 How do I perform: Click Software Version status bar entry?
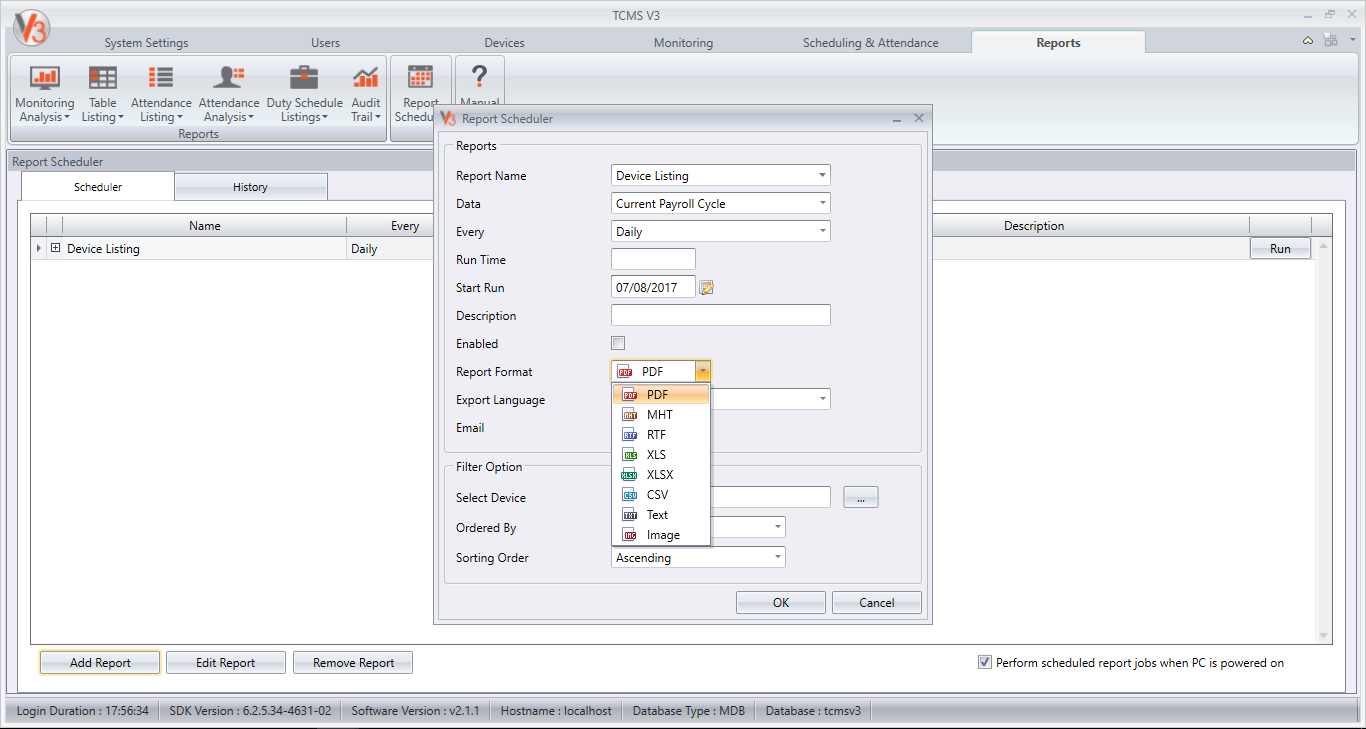(415, 711)
